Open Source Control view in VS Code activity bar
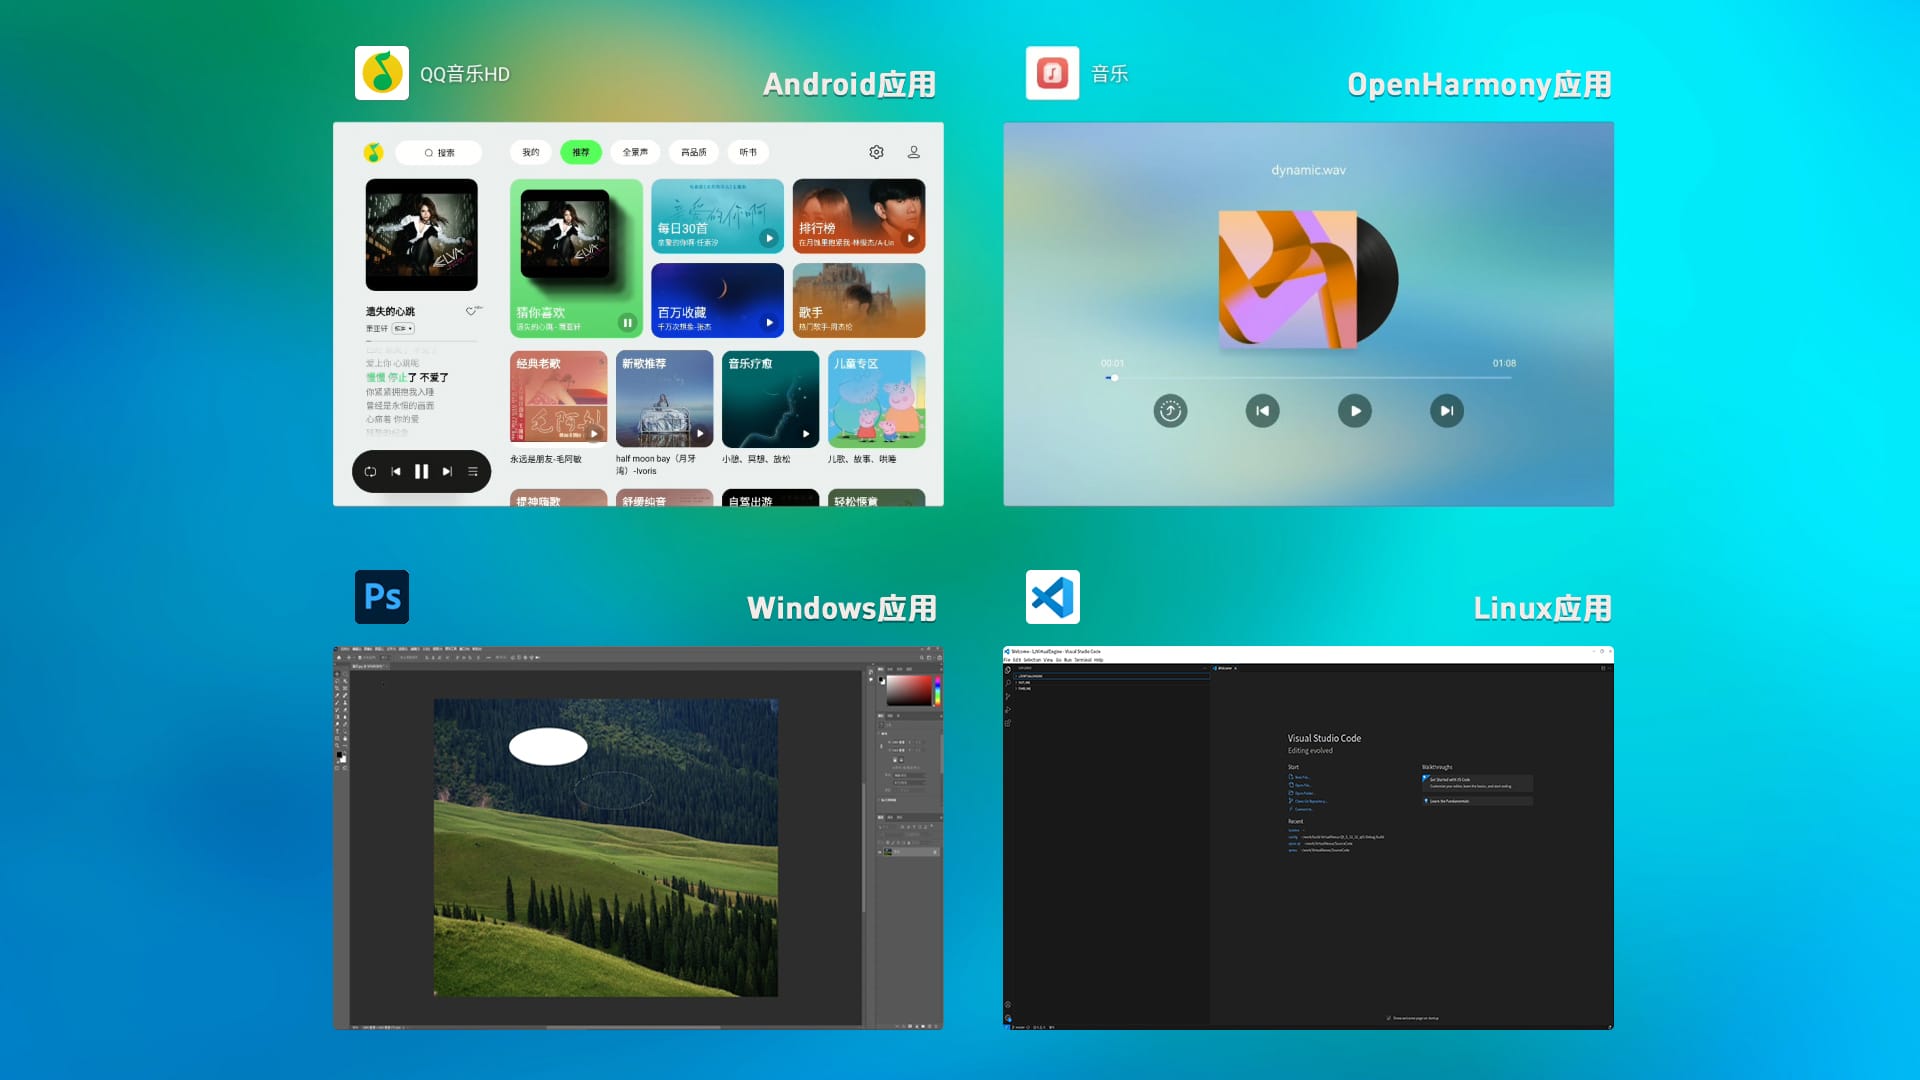Screen dimensions: 1920x1080 [1008, 697]
